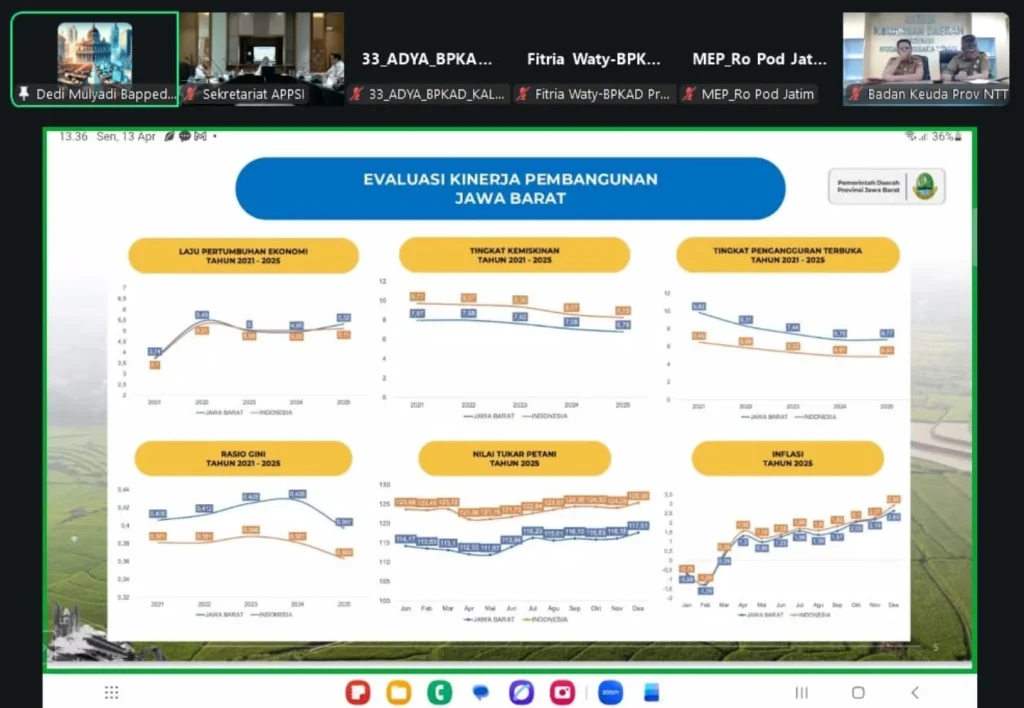This screenshot has height=708, width=1024.
Task: Open the pink Camera app
Action: (562, 692)
